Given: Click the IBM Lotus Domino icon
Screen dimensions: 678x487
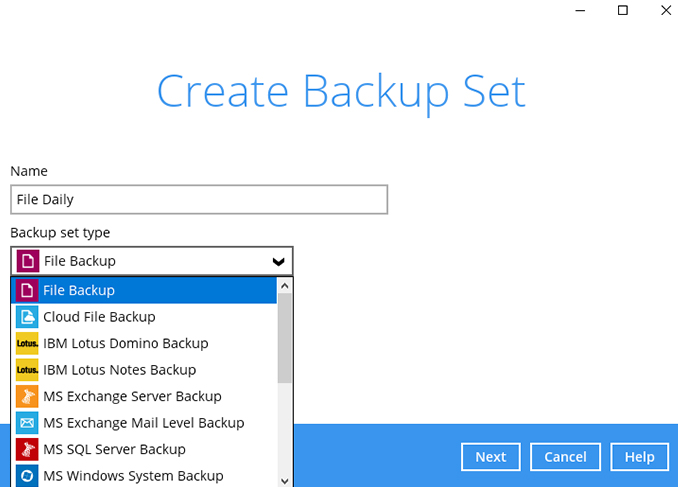Looking at the screenshot, I should click(27, 343).
